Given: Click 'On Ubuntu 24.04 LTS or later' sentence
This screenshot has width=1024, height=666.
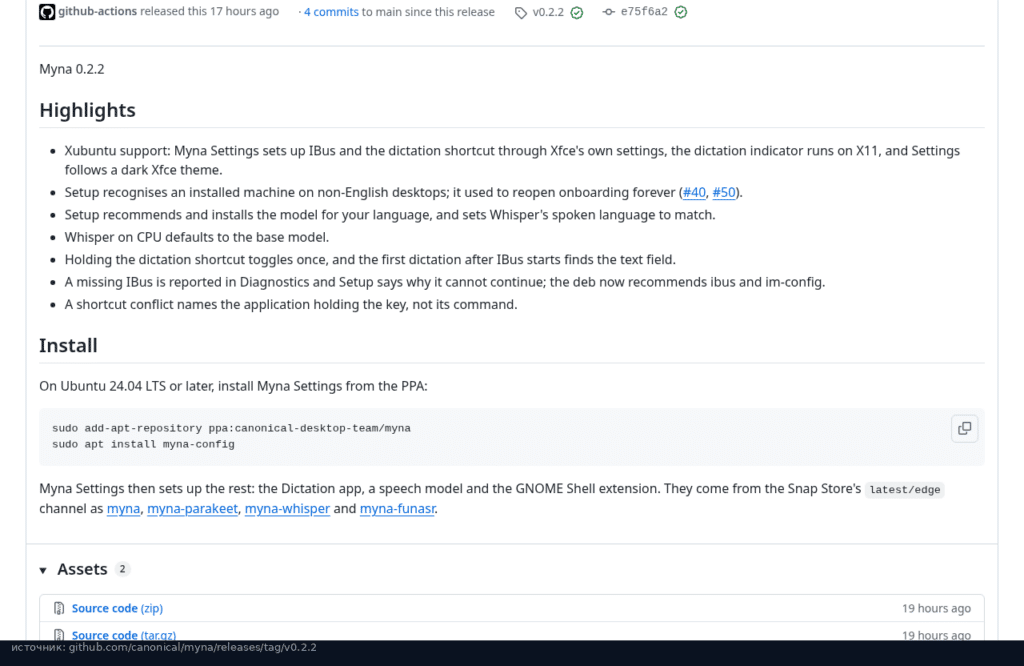Looking at the screenshot, I should coord(233,387).
